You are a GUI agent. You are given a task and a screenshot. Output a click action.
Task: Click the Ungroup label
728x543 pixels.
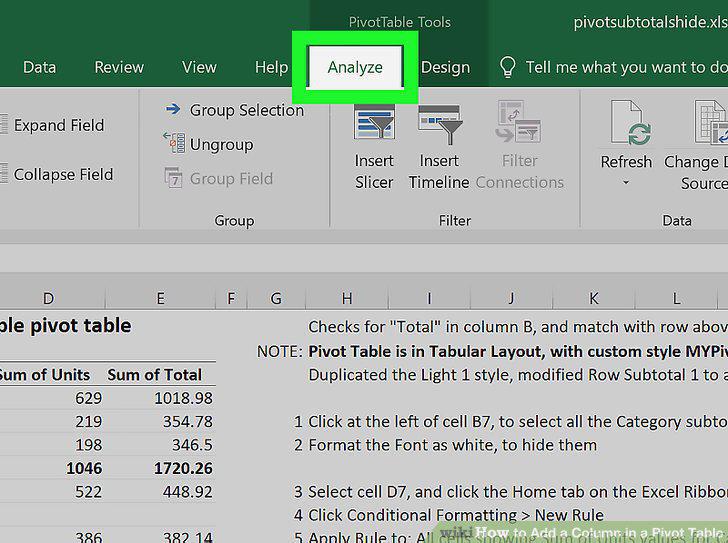(221, 145)
